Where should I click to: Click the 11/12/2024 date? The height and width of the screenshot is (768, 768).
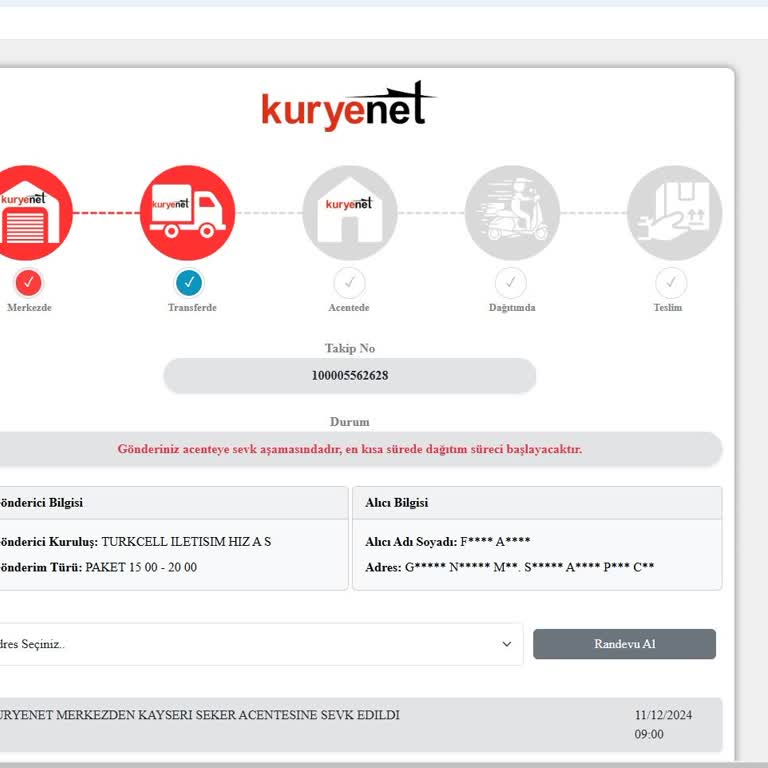pos(663,715)
